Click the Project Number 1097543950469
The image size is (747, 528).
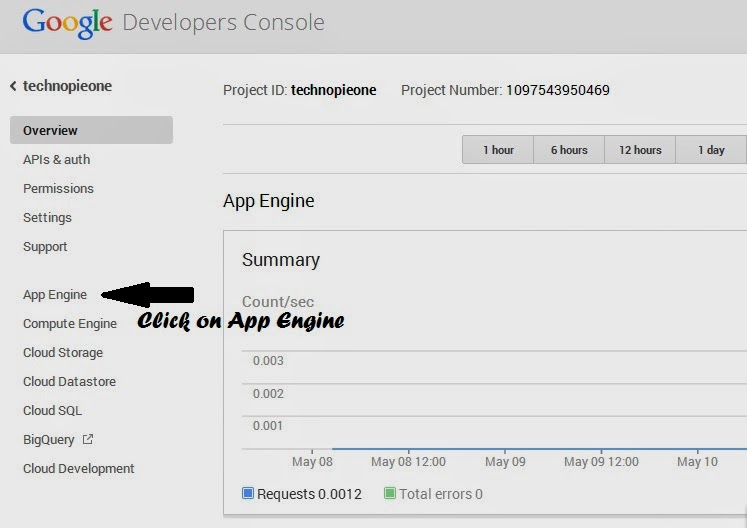point(557,90)
